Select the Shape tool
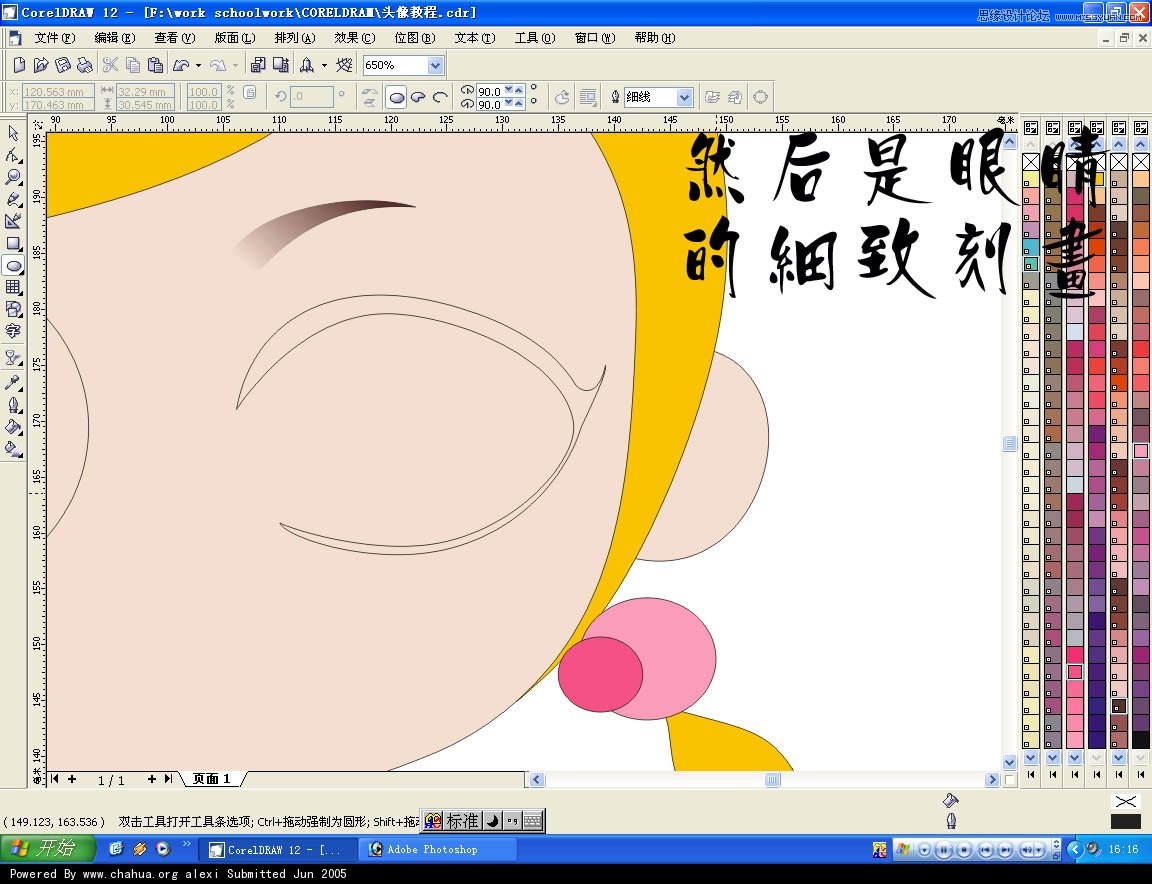The width and height of the screenshot is (1152, 884). click(14, 156)
